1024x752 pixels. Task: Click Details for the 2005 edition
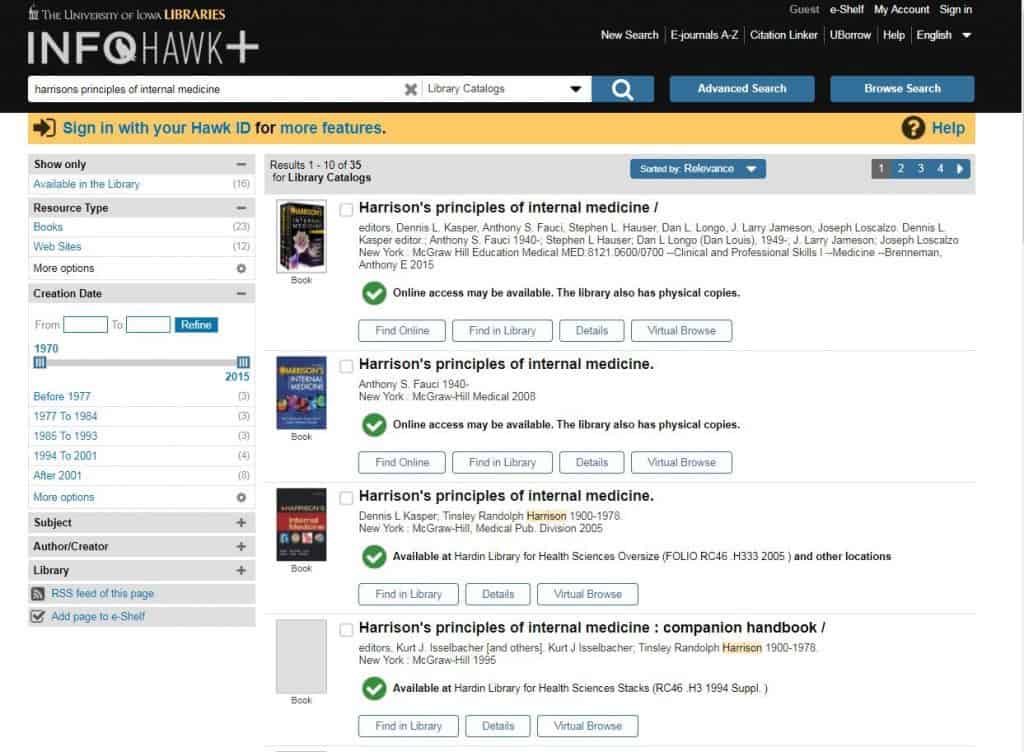pos(498,595)
